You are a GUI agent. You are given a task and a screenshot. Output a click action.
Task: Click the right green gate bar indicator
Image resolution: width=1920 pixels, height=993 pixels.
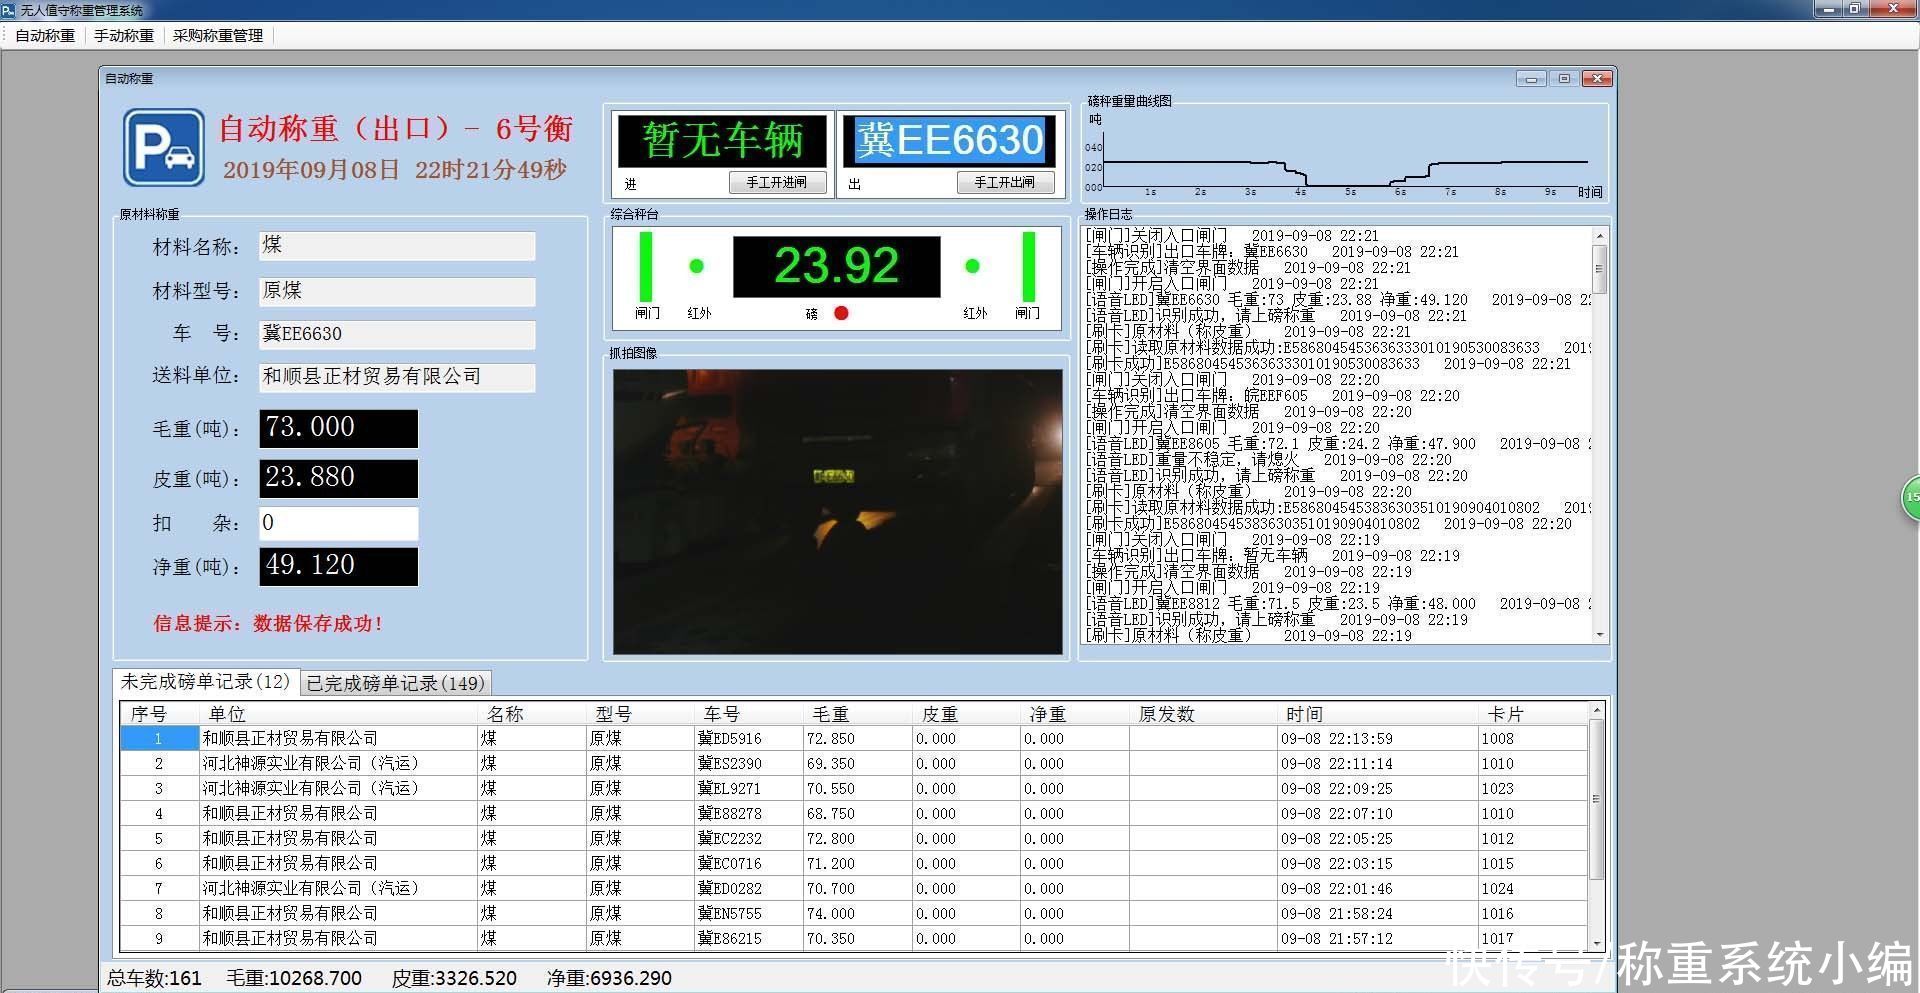pyautogui.click(x=1028, y=266)
